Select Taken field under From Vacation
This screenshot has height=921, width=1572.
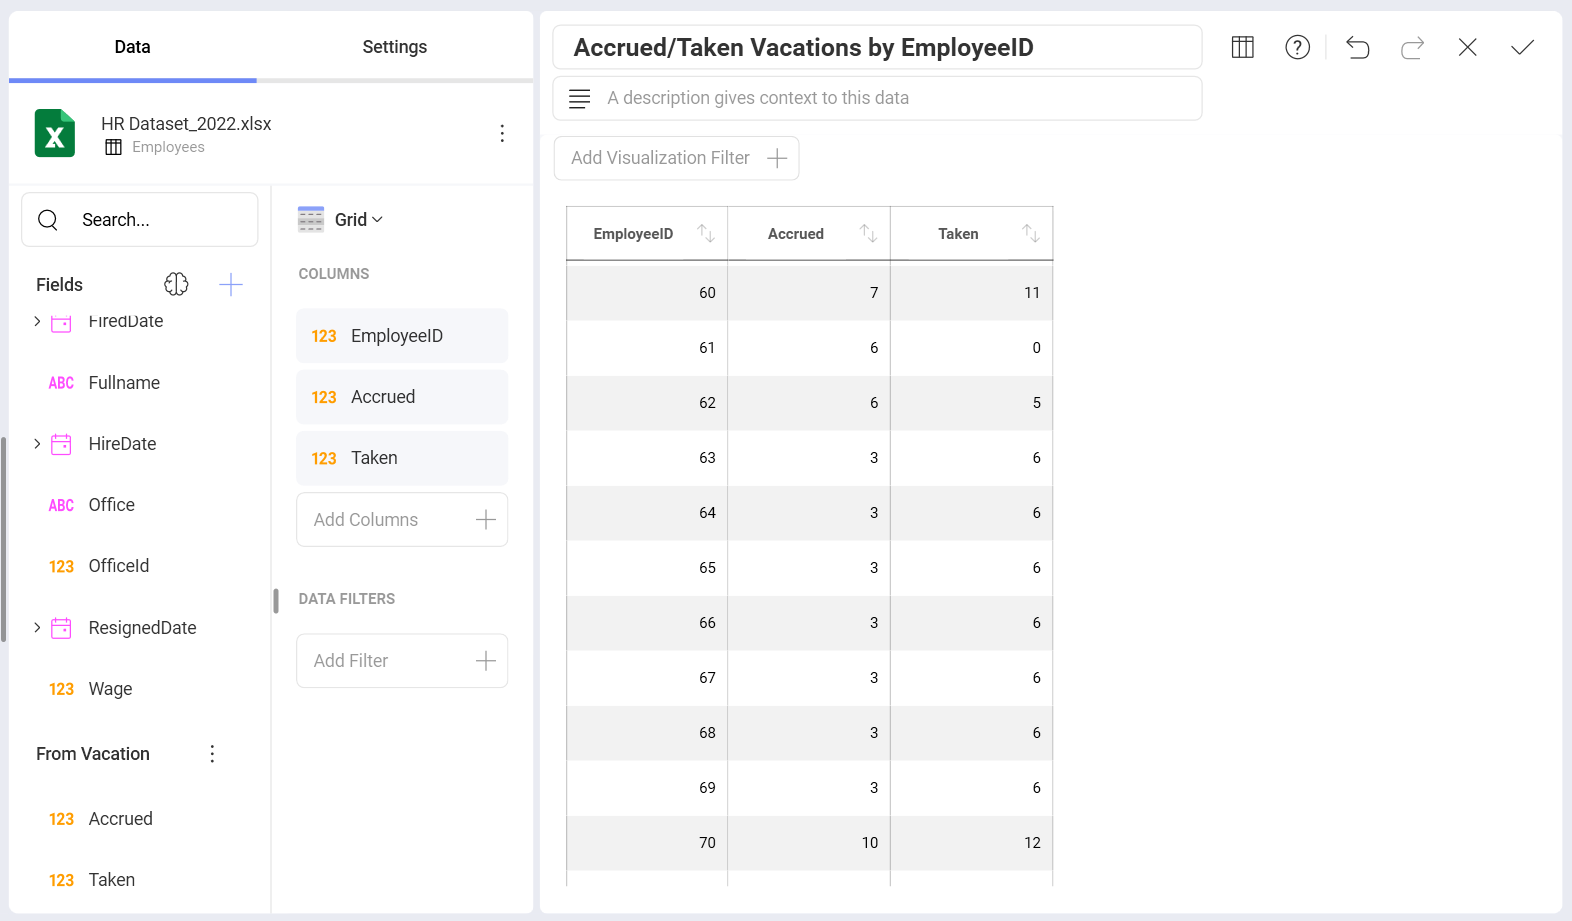[111, 880]
